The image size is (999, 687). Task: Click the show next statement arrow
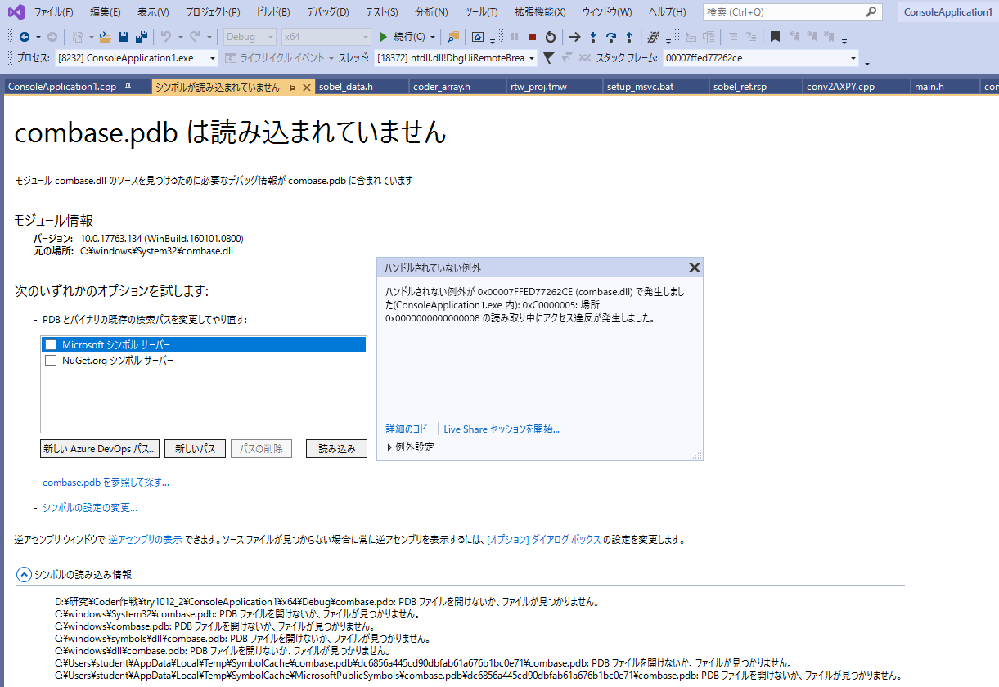[x=575, y=37]
